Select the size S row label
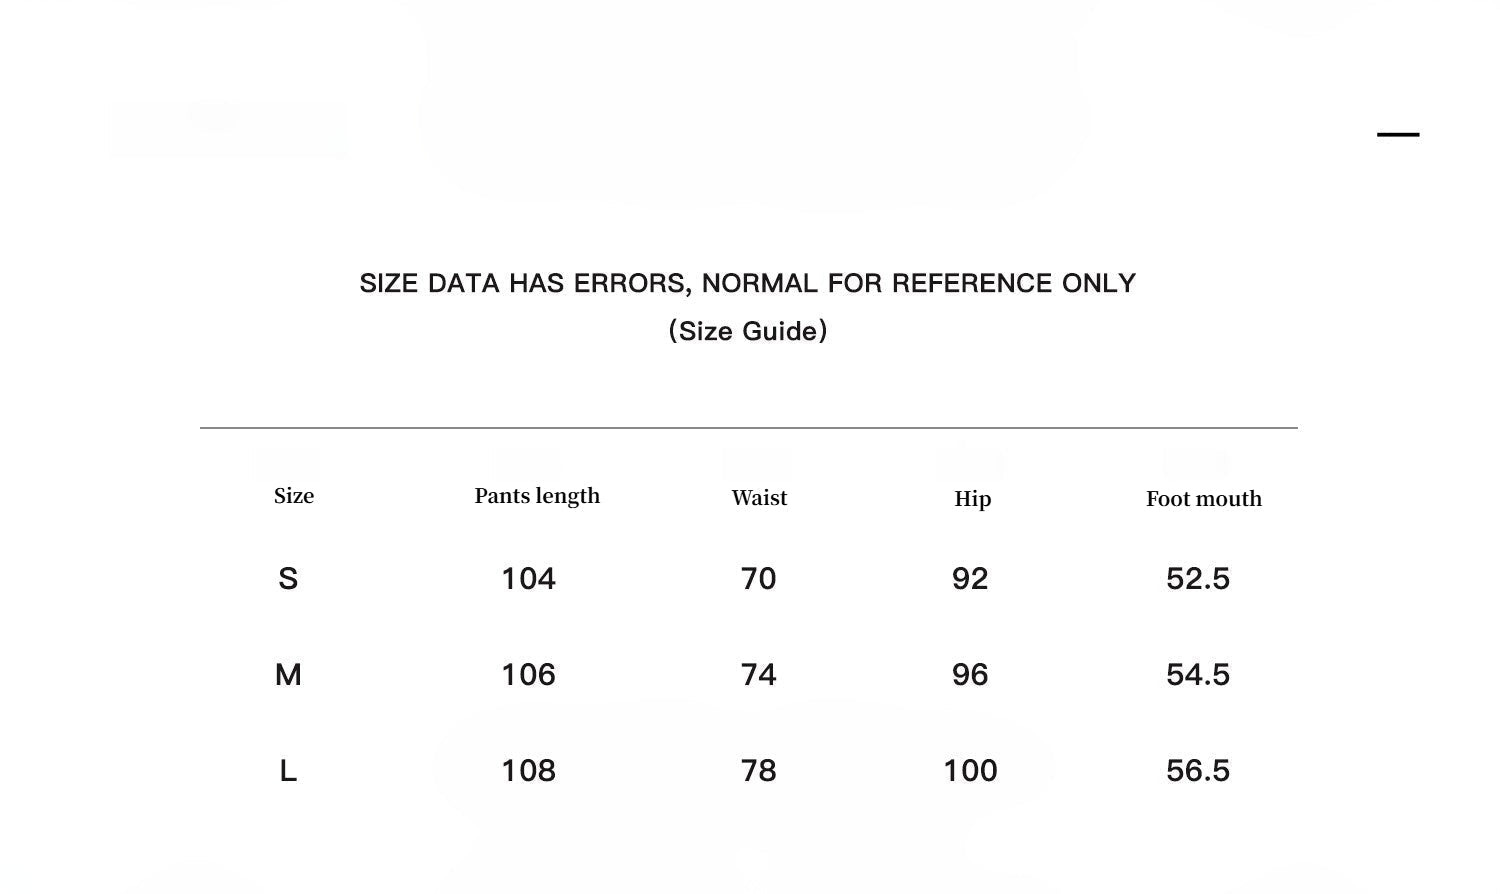Screen dimensions: 1500x894 click(288, 579)
